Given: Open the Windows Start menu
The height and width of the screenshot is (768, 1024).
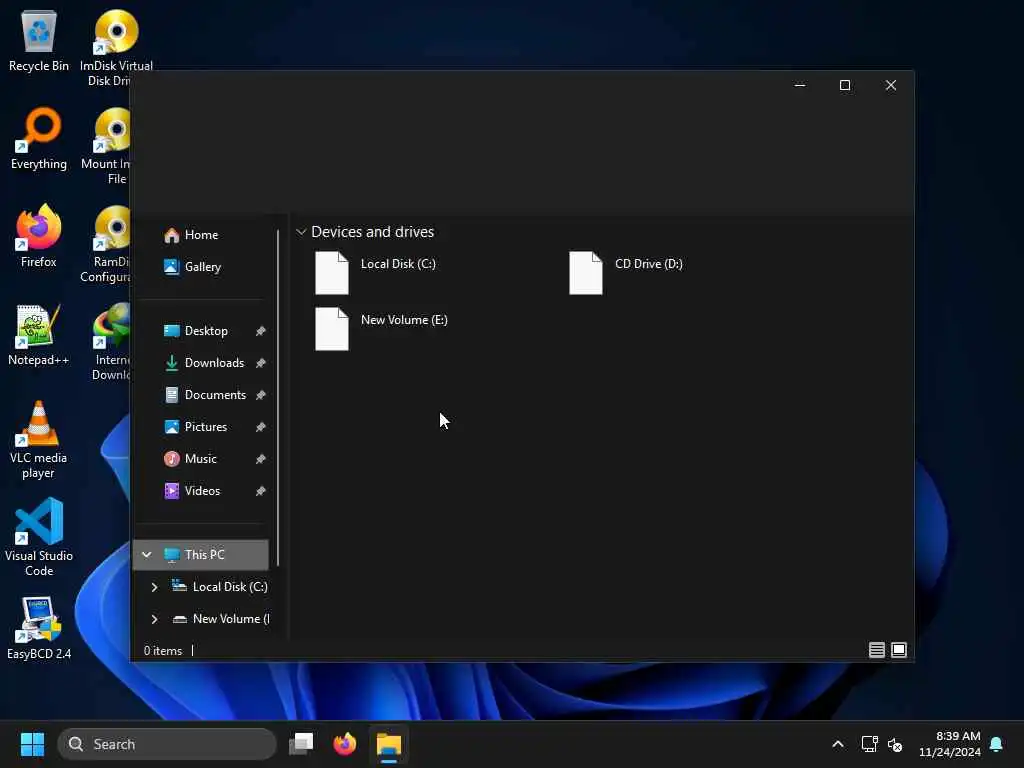Looking at the screenshot, I should click(x=32, y=744).
